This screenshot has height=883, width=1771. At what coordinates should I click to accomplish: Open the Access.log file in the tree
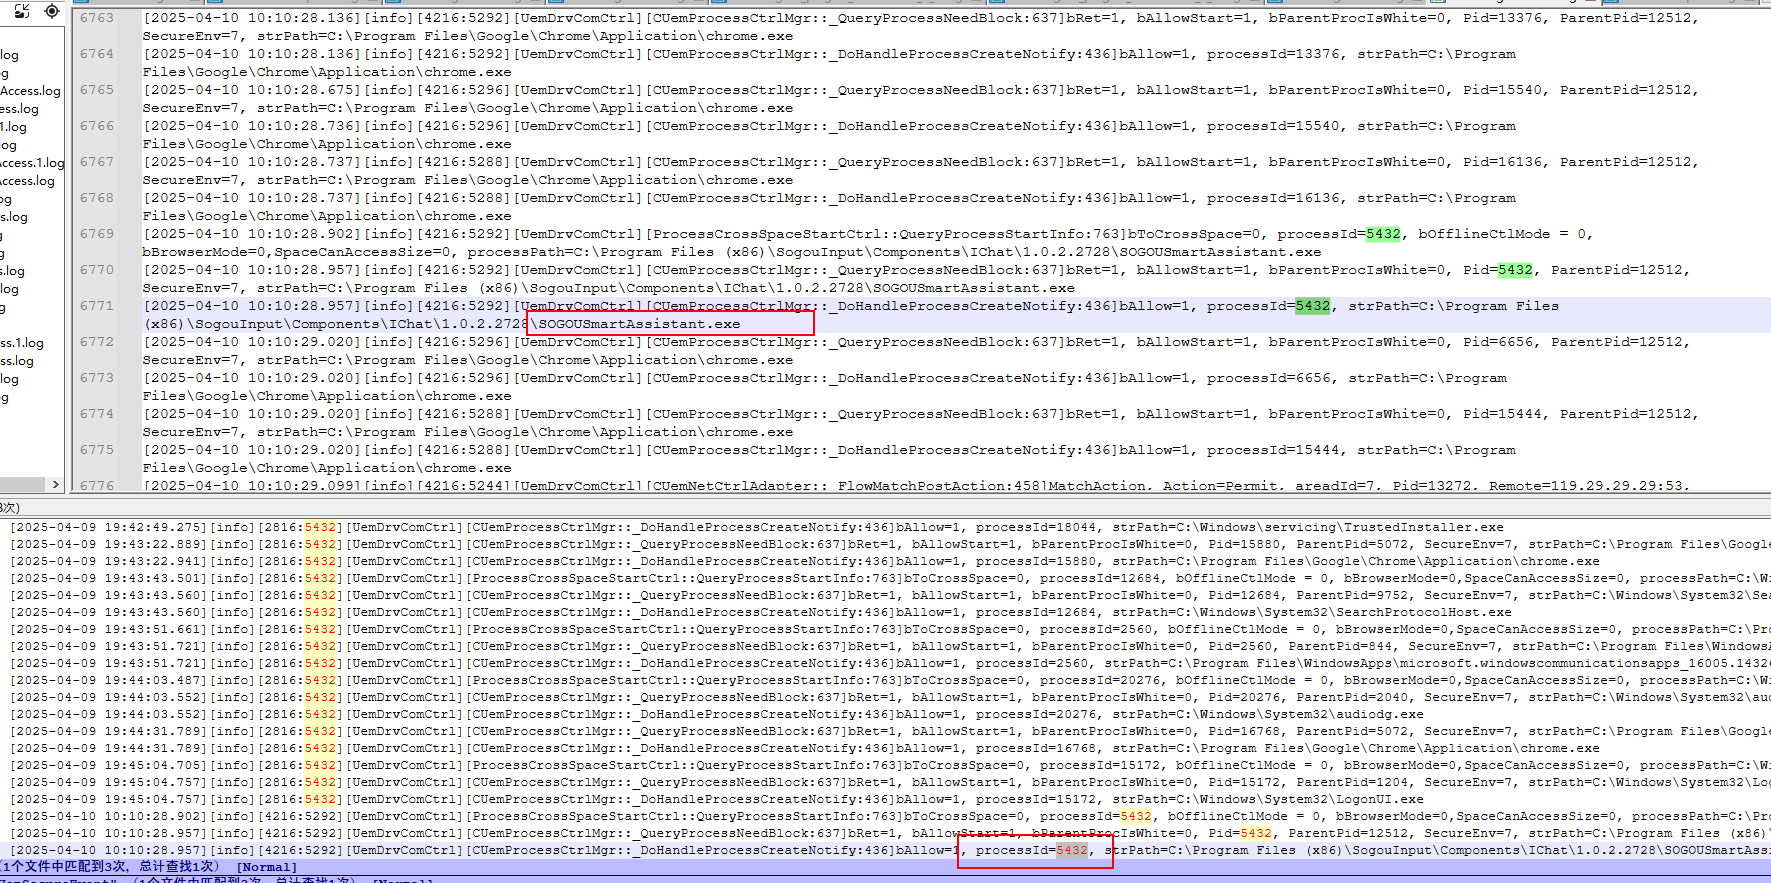point(30,91)
